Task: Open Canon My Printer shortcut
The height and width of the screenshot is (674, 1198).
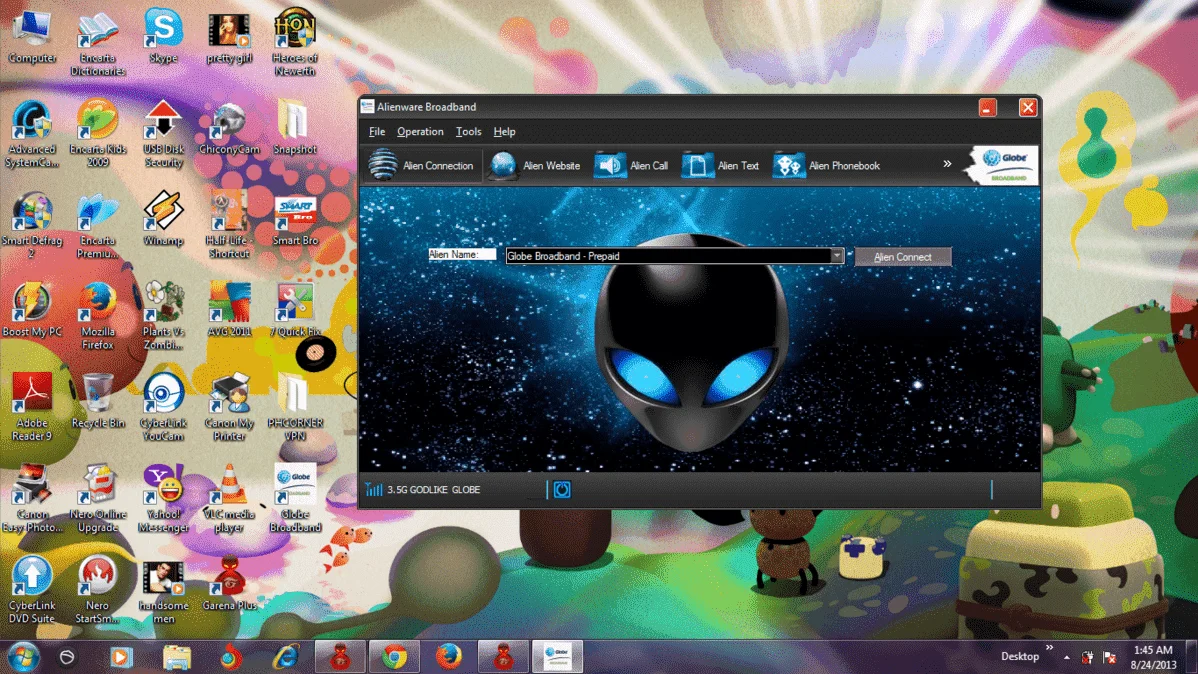Action: [229, 407]
